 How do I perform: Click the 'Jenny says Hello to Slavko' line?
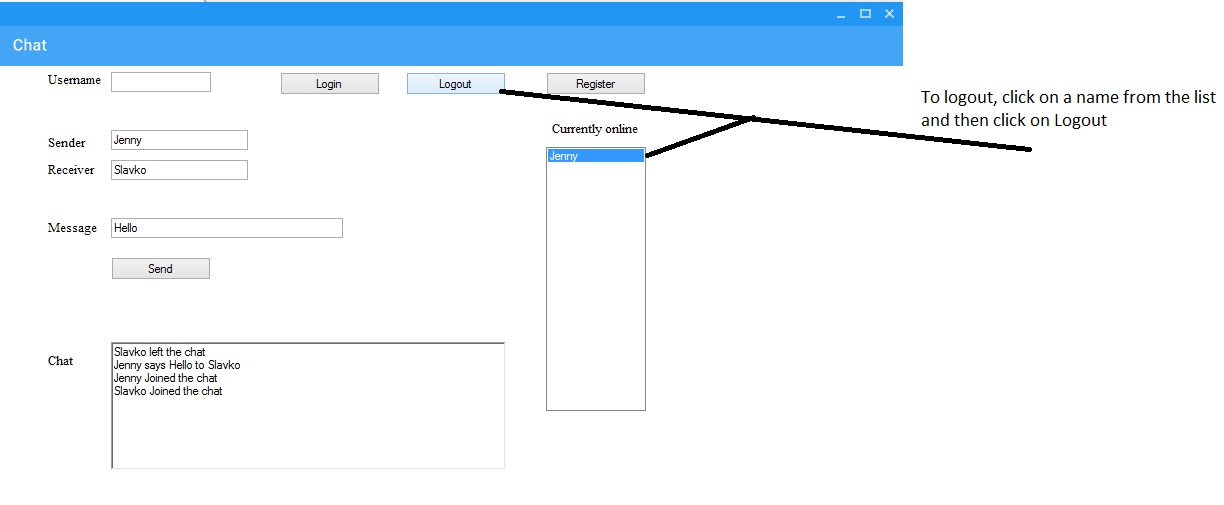click(x=177, y=365)
